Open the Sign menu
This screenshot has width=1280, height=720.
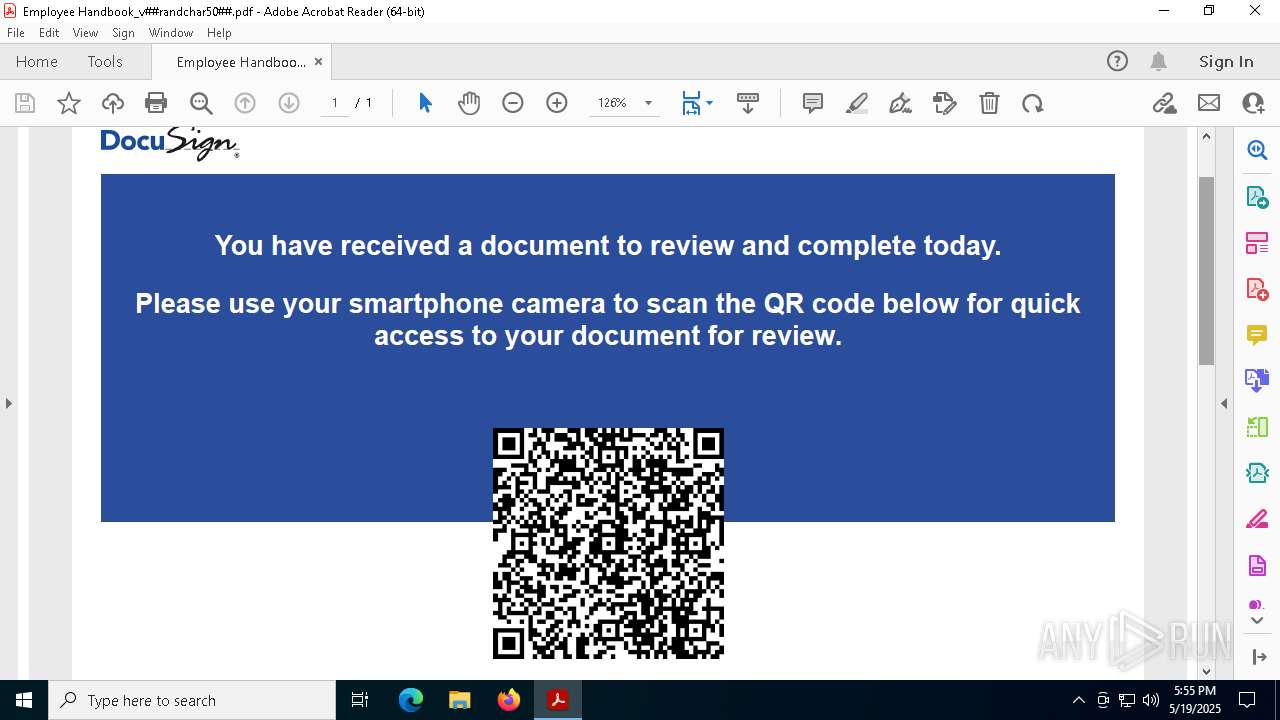[123, 33]
